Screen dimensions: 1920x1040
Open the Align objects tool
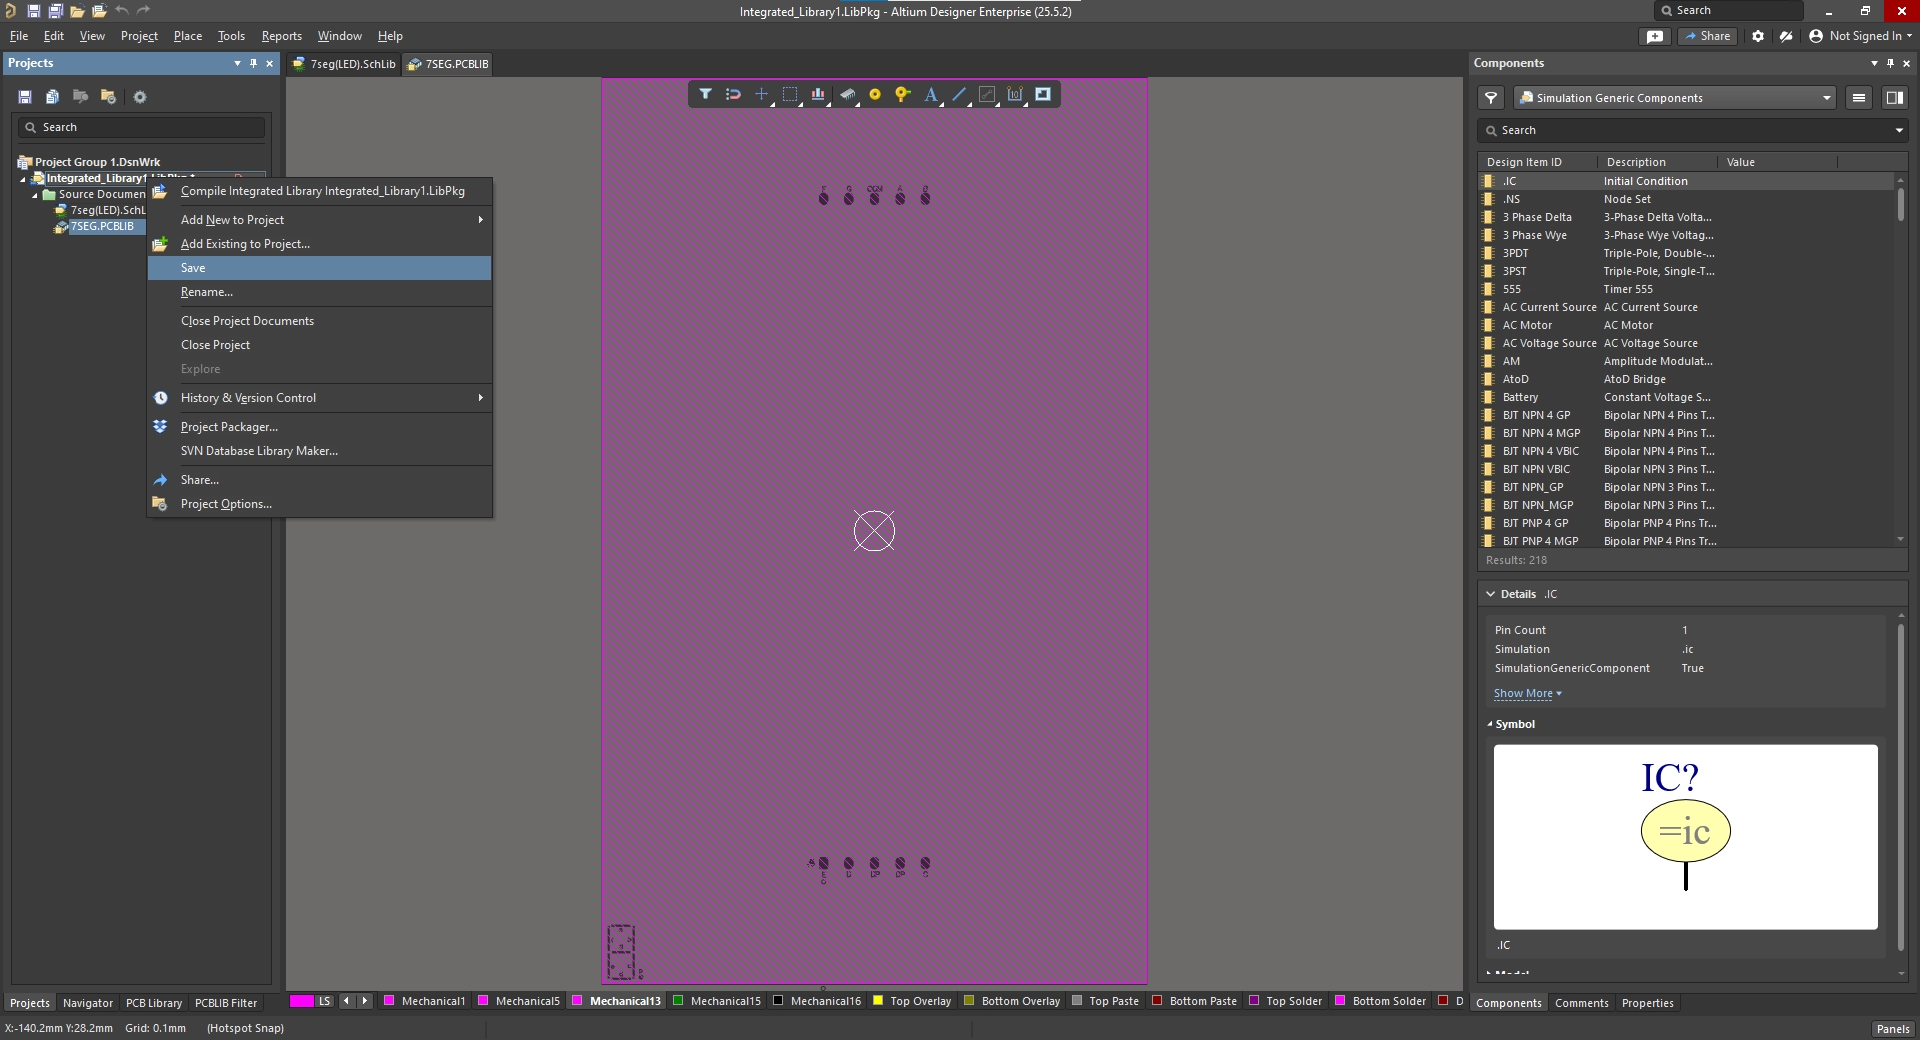[x=818, y=94]
